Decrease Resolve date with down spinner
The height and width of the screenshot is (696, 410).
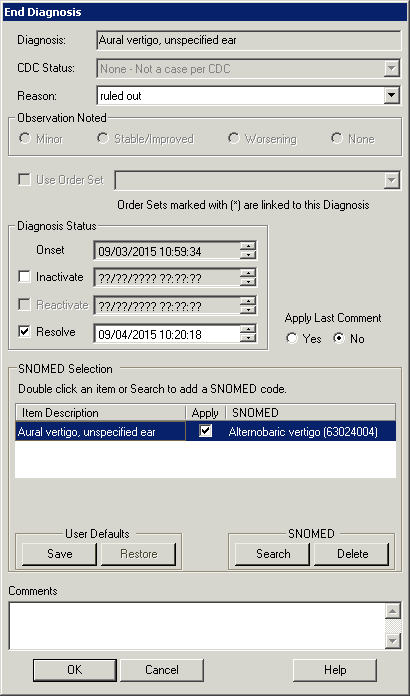click(248, 338)
